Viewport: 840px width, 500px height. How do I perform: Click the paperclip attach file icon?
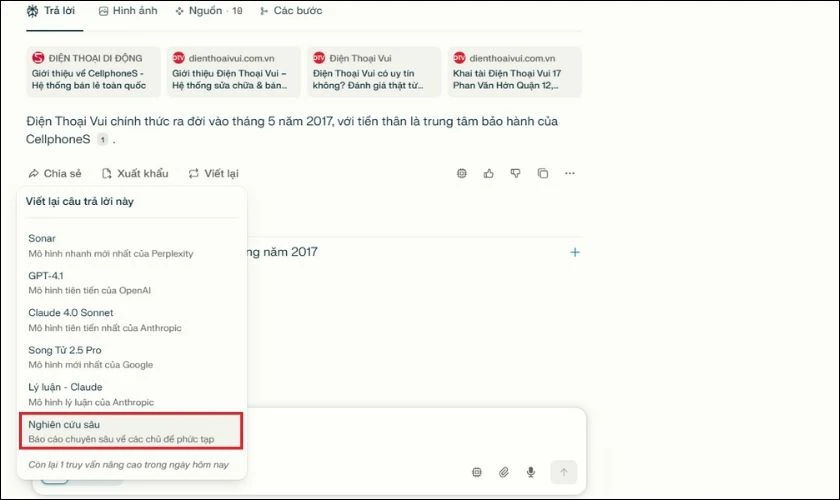click(x=504, y=472)
